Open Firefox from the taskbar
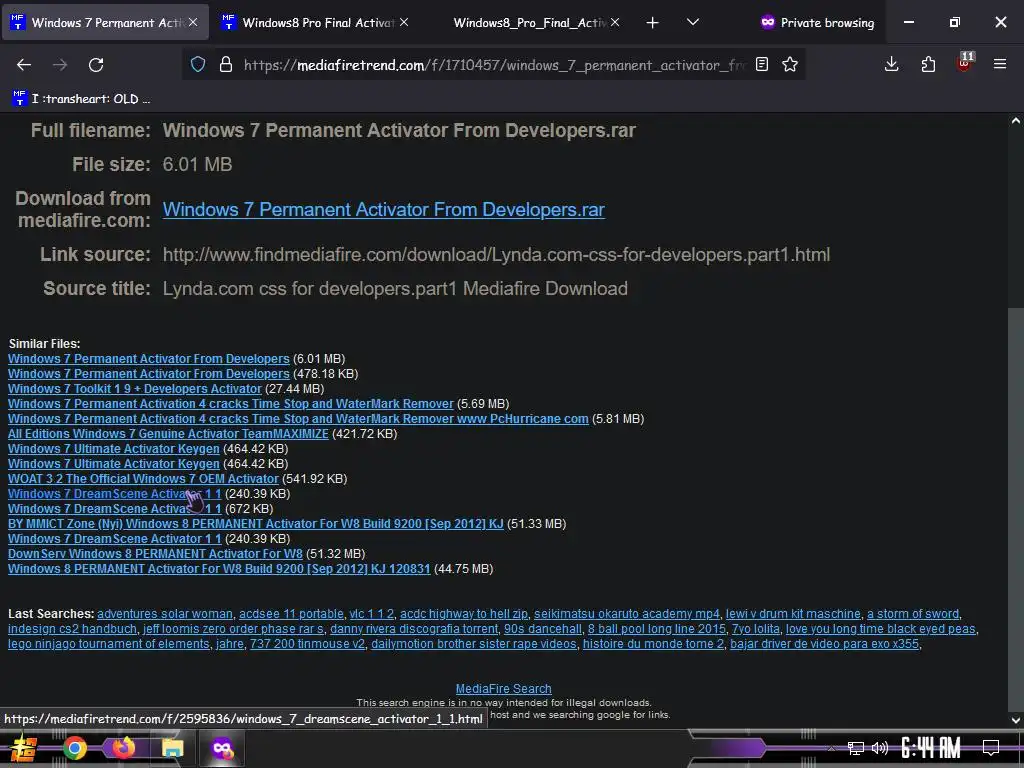Image resolution: width=1024 pixels, height=768 pixels. tap(123, 748)
